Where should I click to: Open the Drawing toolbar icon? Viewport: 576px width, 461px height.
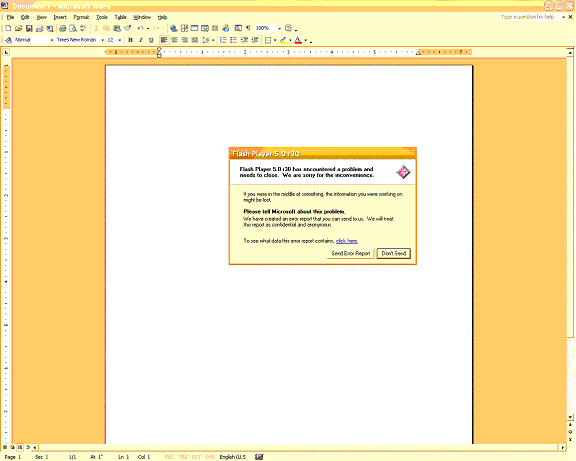pos(226,28)
